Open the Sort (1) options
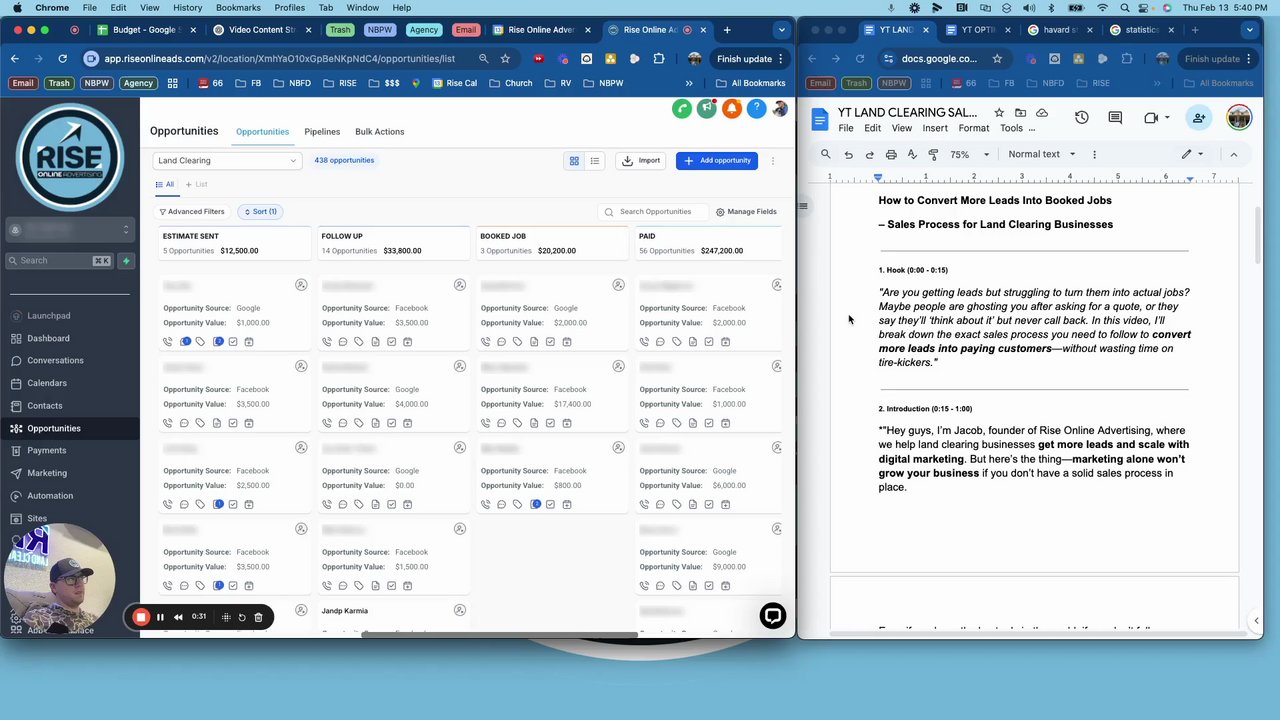1280x720 pixels. click(x=260, y=212)
